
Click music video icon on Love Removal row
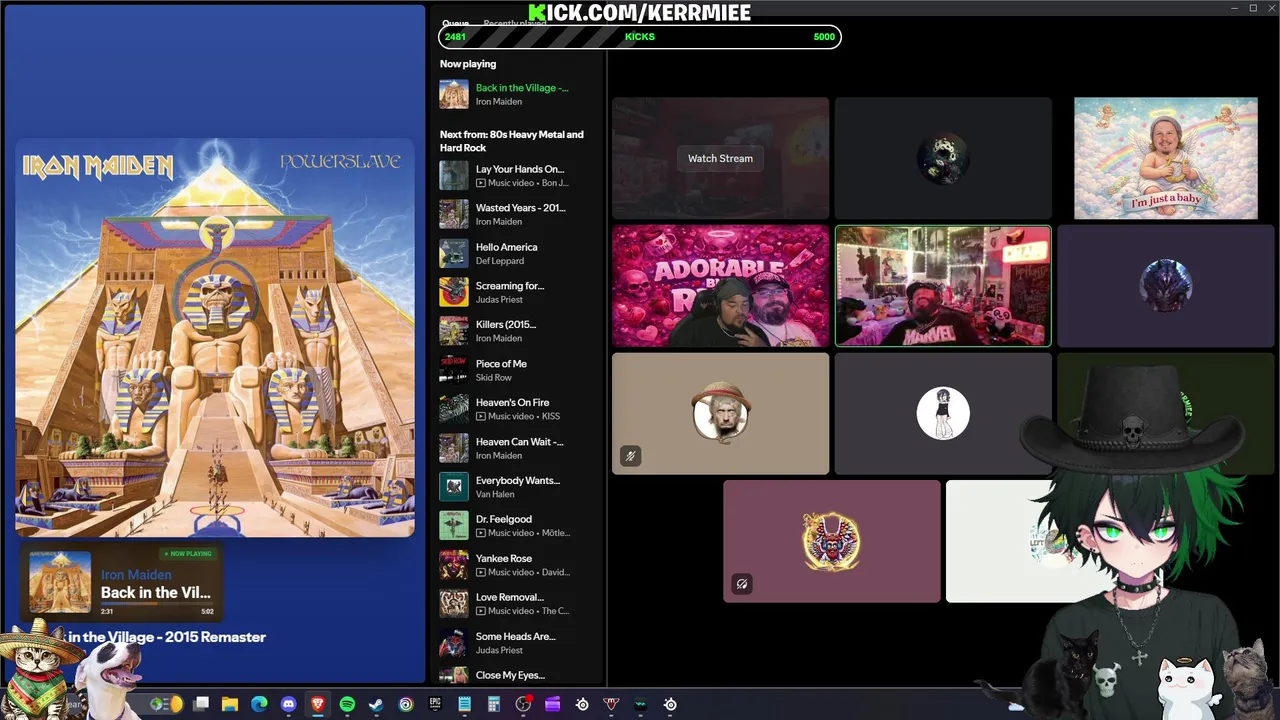tap(481, 611)
